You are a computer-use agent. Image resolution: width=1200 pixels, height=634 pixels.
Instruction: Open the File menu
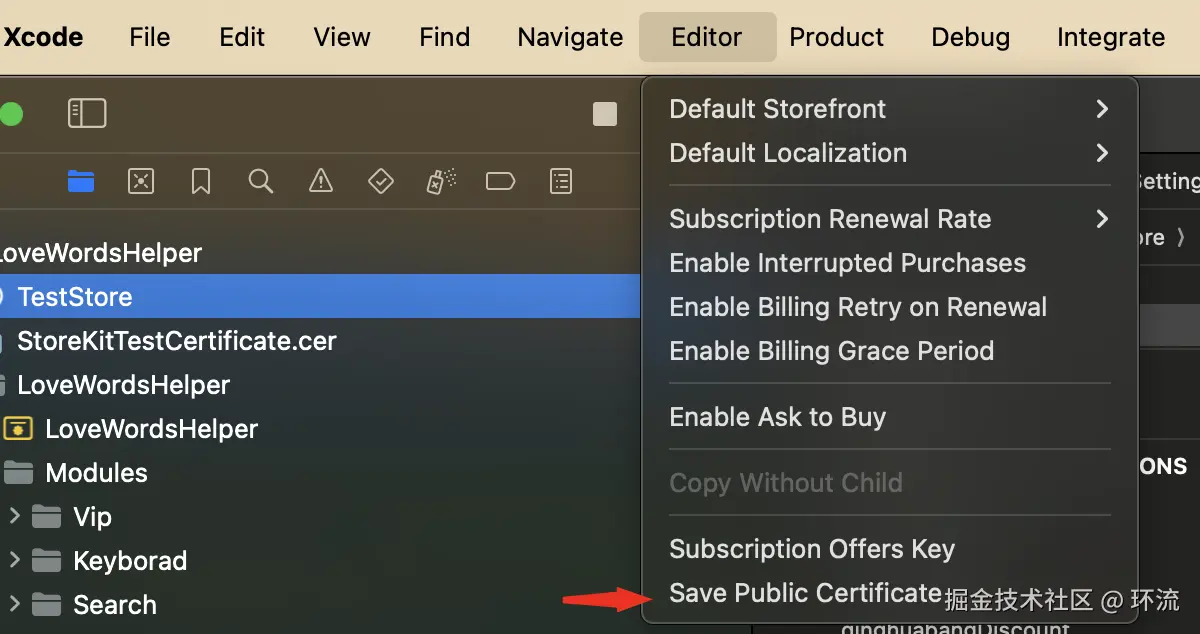point(150,37)
